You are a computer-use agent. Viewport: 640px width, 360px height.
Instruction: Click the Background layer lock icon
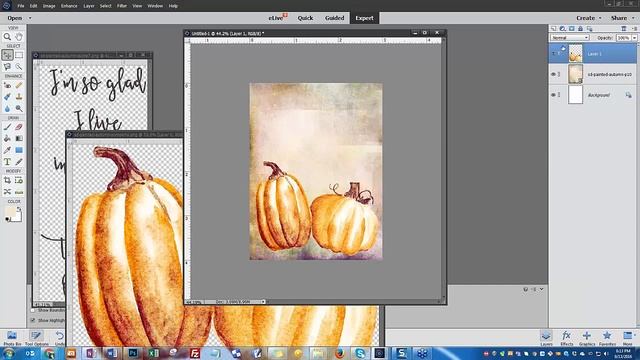point(628,95)
